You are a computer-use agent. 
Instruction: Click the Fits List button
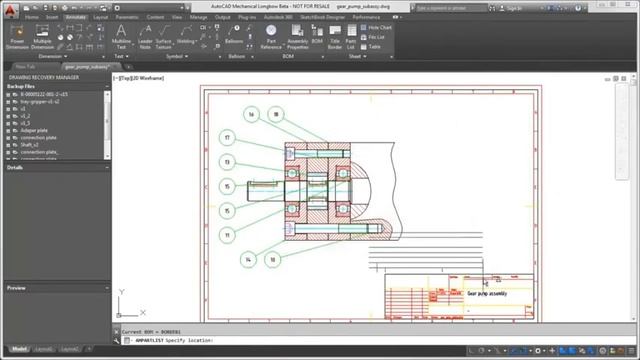point(373,37)
